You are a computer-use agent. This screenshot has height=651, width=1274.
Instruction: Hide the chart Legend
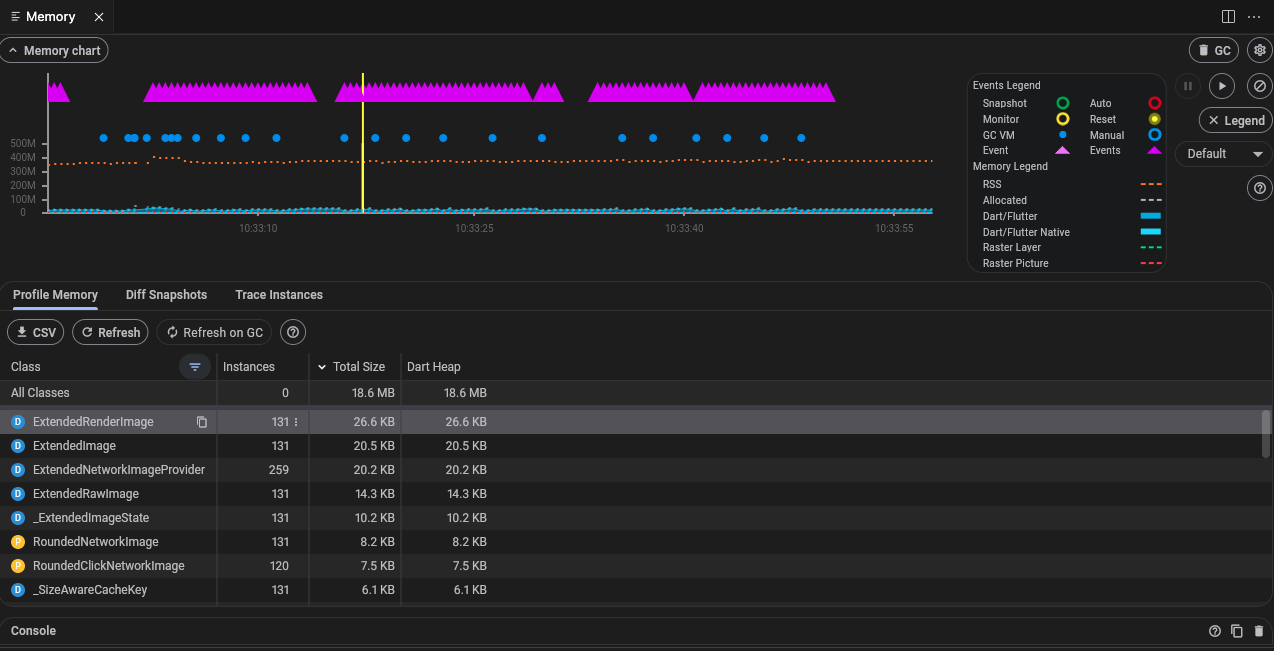[x=1235, y=121]
